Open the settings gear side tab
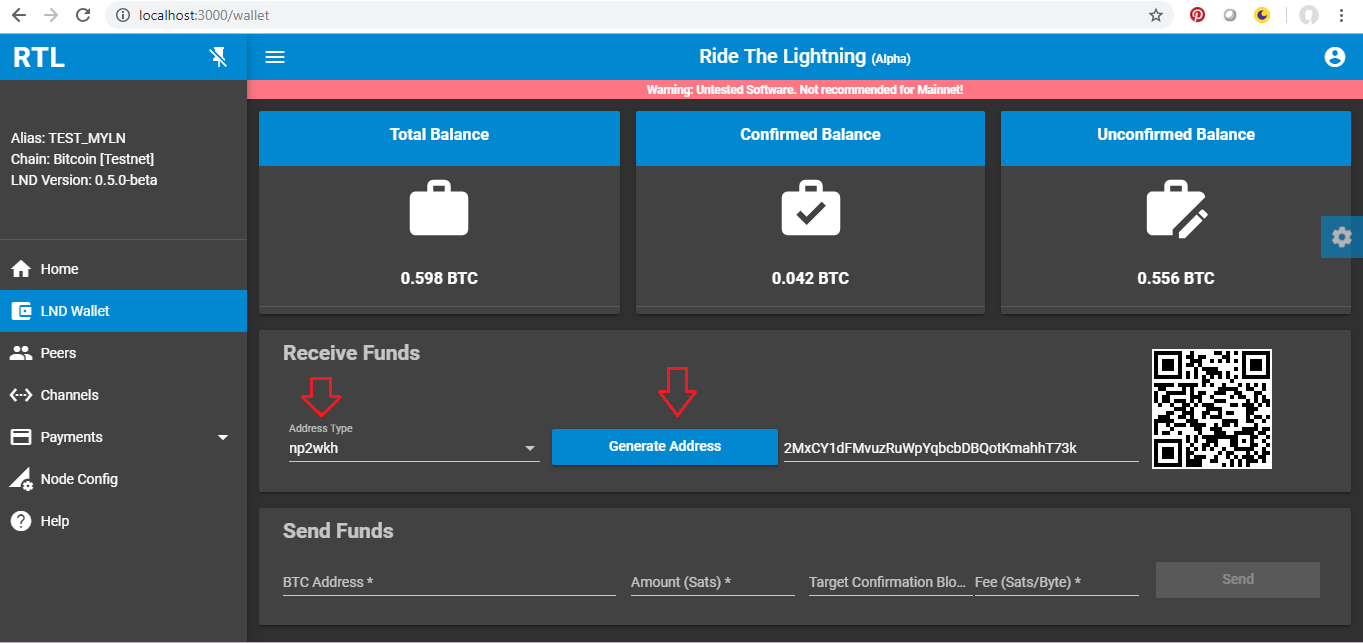The image size is (1363, 643). pyautogui.click(x=1341, y=237)
